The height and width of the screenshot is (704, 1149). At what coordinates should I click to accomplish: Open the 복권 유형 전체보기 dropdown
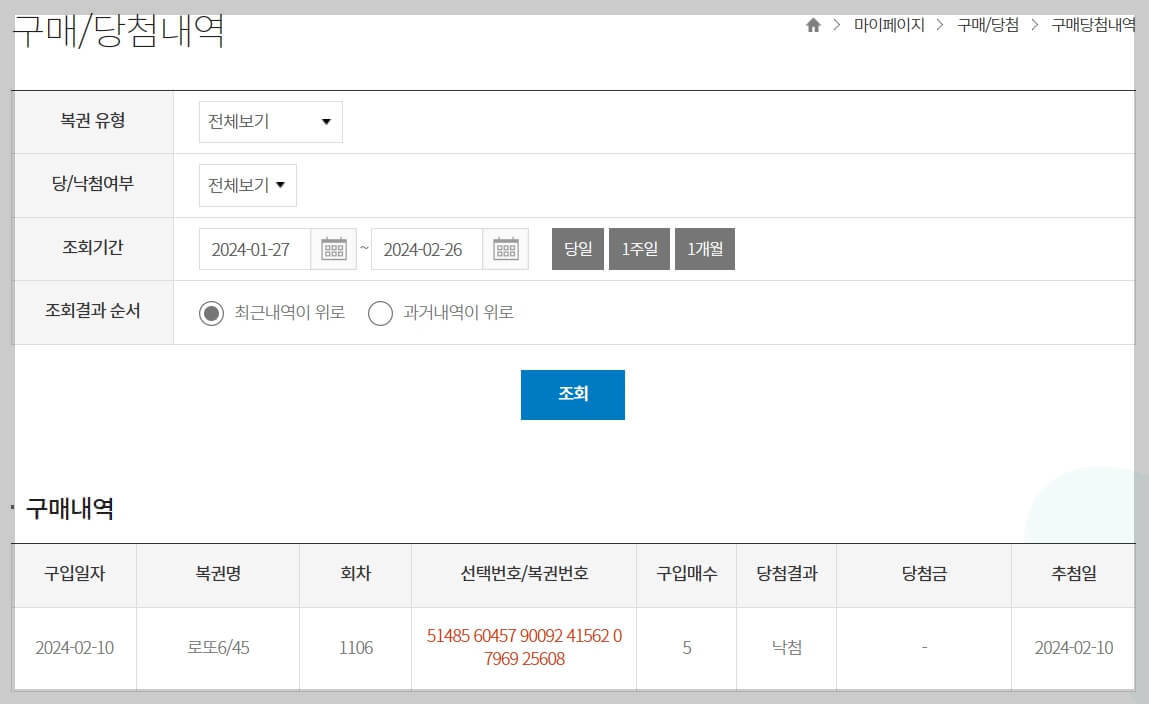270,121
